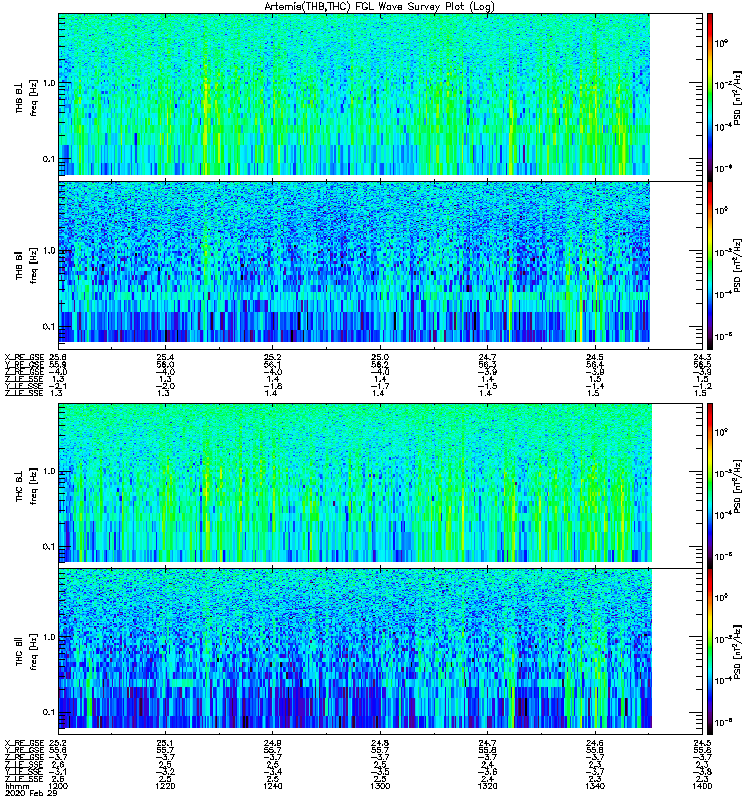750x800 pixels.
Task: Click the '10⁰' tick on the top color bar
Action: [721, 43]
